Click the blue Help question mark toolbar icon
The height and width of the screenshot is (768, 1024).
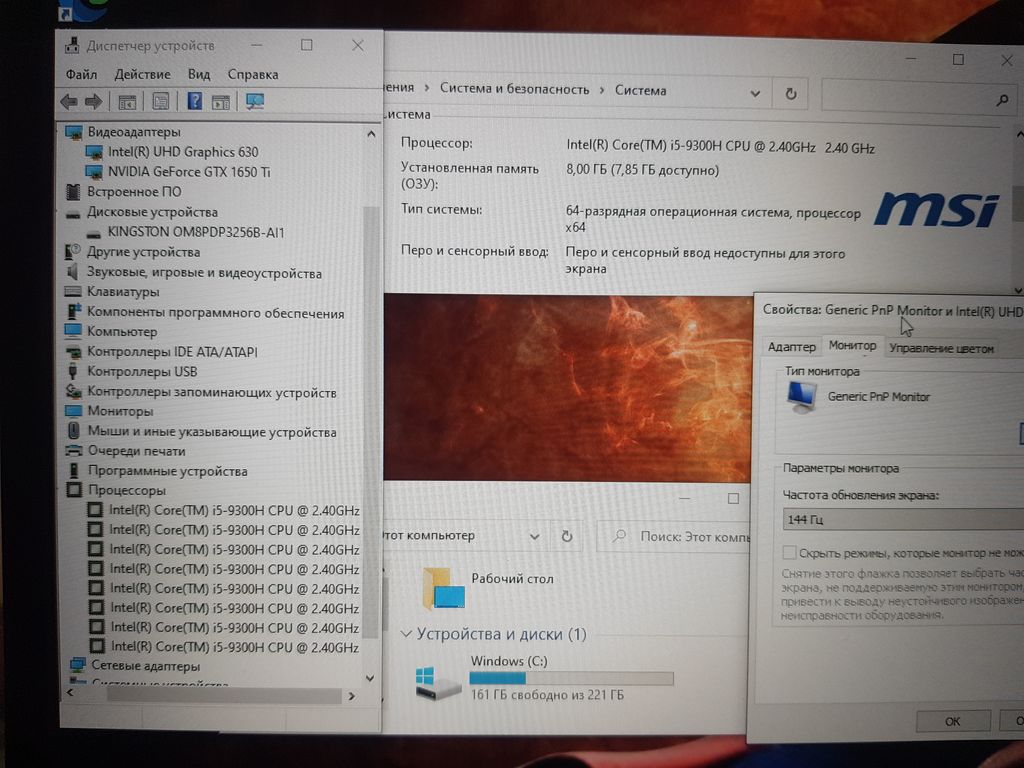click(x=195, y=101)
